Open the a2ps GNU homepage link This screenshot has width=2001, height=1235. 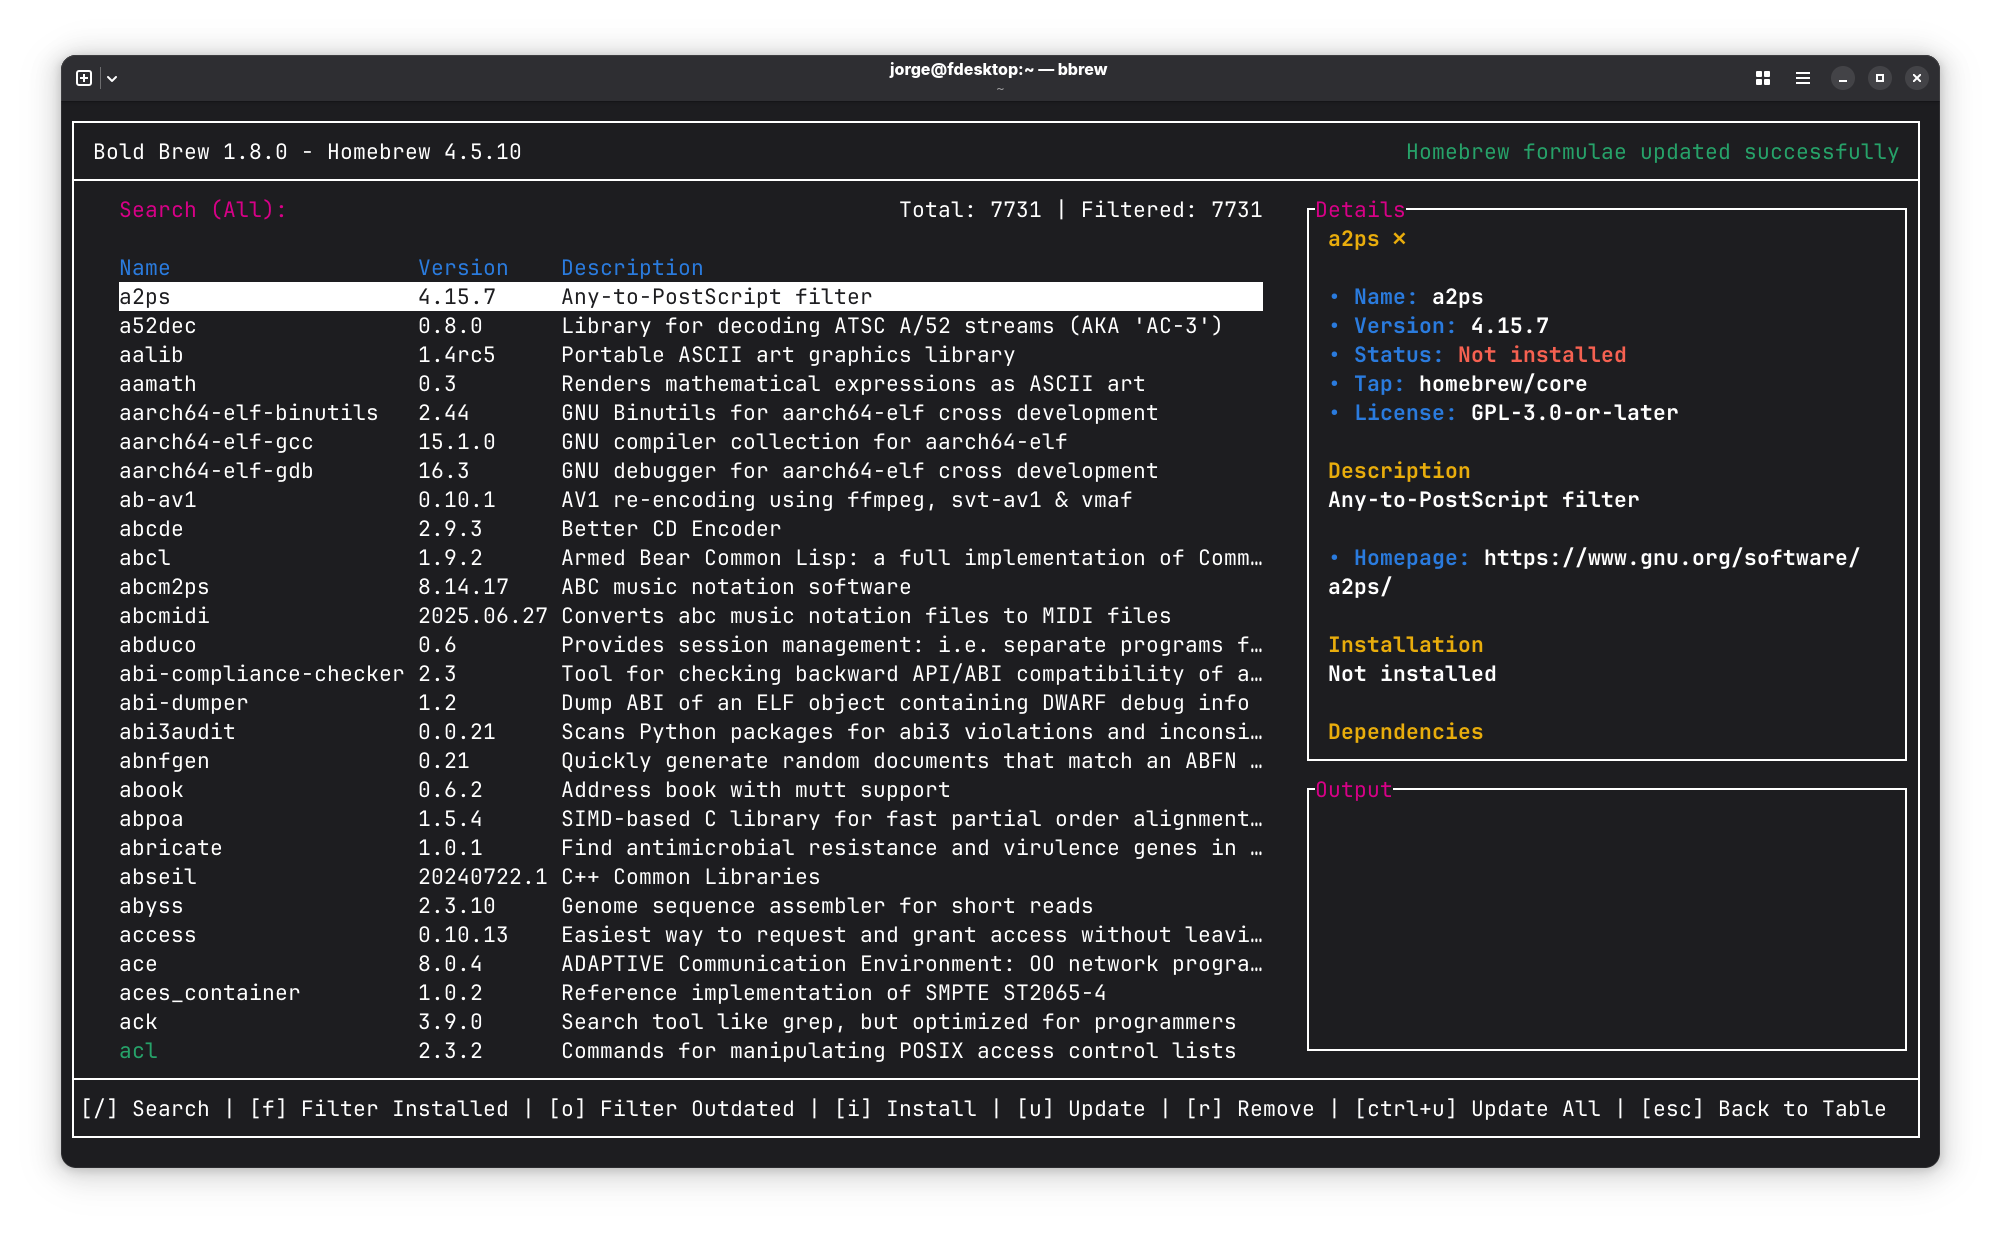(x=1594, y=572)
